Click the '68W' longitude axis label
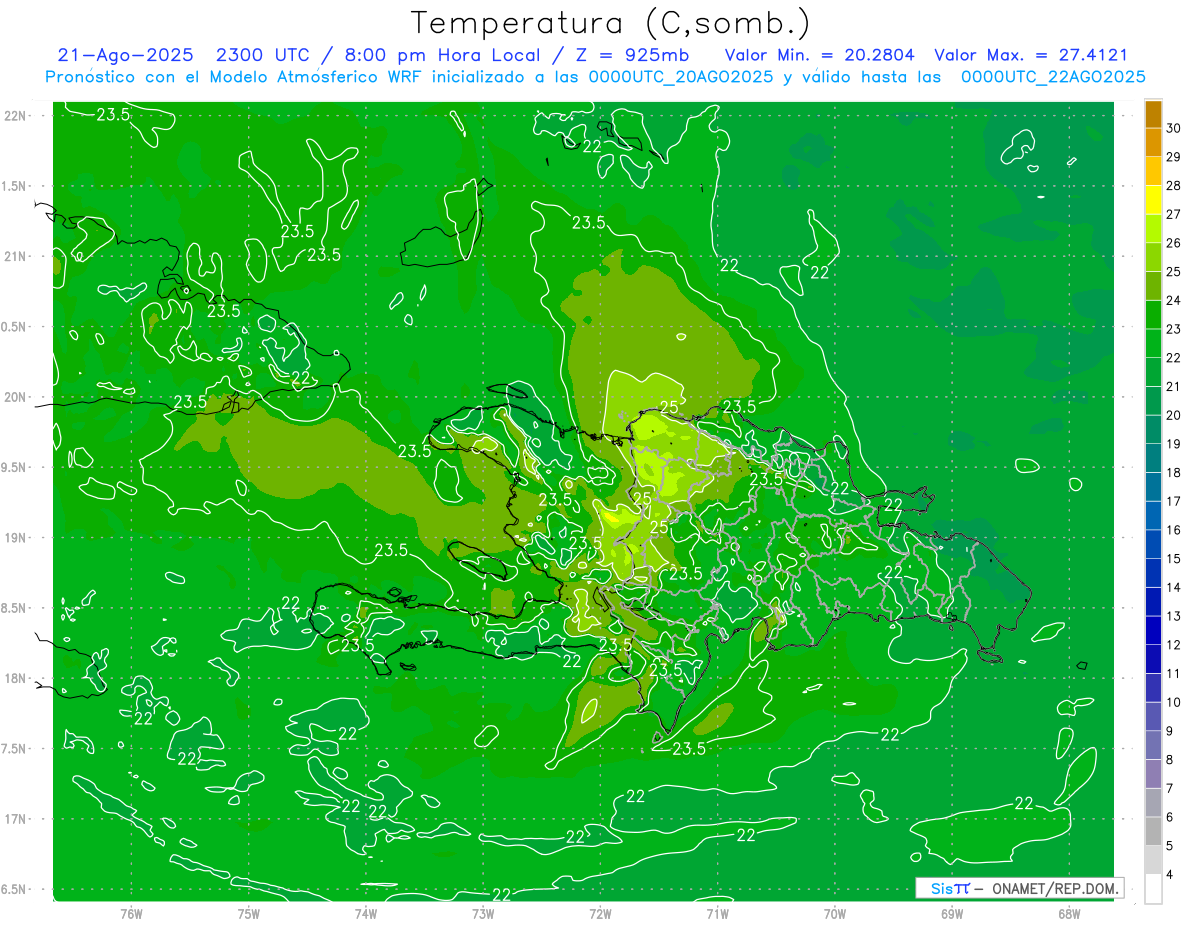The width and height of the screenshot is (1200, 927). point(1069,914)
